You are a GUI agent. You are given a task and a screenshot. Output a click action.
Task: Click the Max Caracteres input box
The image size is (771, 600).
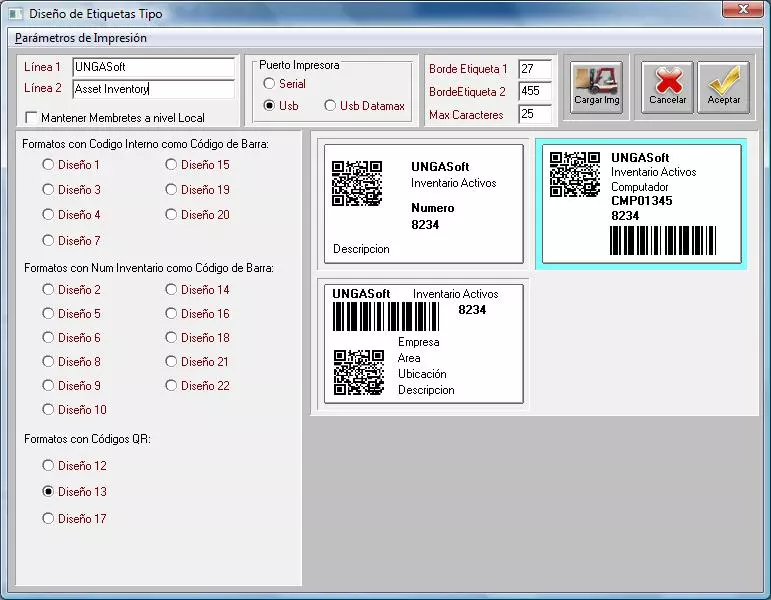[535, 115]
